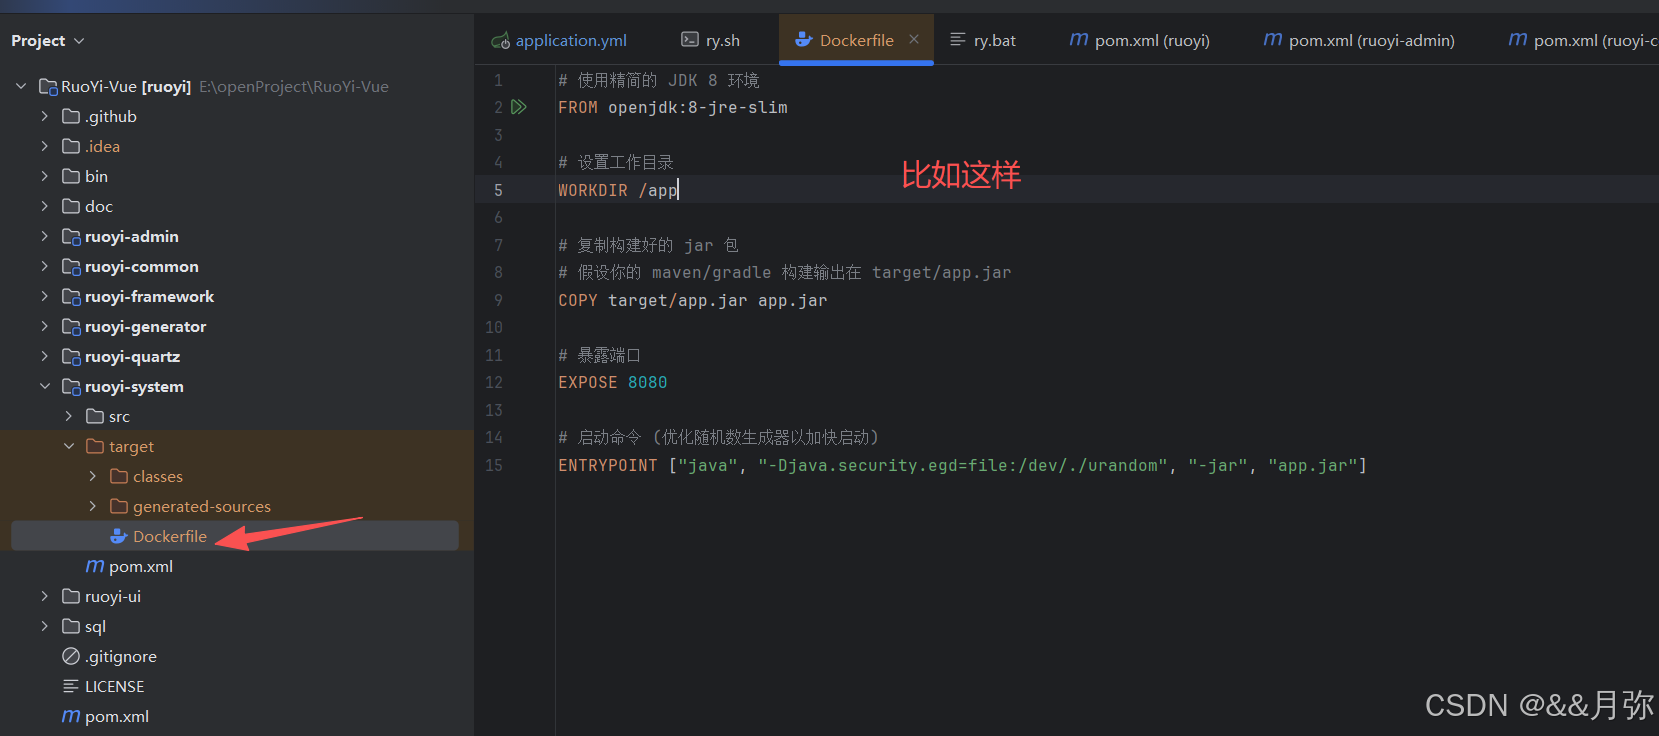Viewport: 1659px width, 736px height.
Task: Click line number 10 in gutter
Action: [494, 327]
